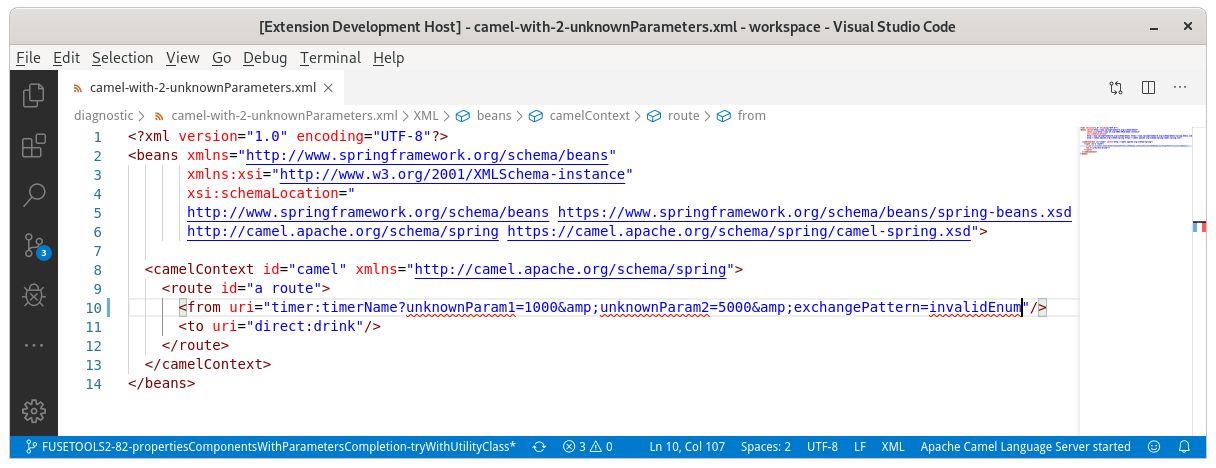Change the XML language mode indicator
The image size is (1216, 468).
click(893, 447)
